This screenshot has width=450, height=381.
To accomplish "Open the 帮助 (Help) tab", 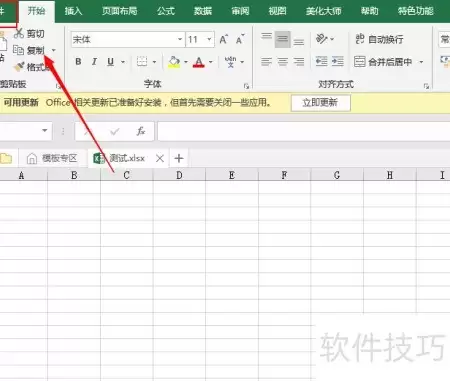I will 370,11.
